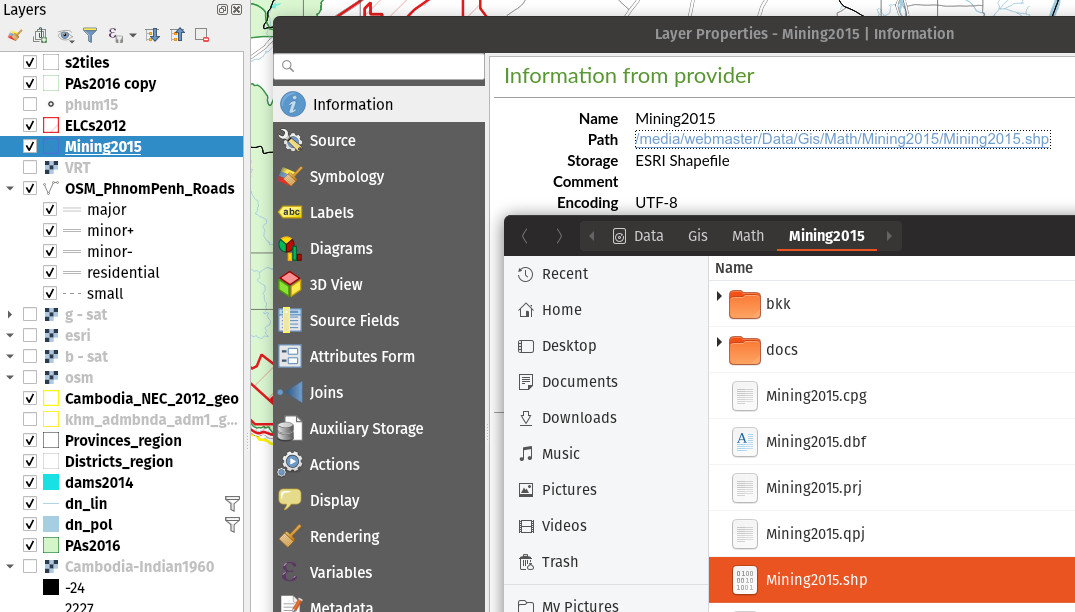
Task: Enable the phum15 layer checkbox
Action: click(x=30, y=105)
